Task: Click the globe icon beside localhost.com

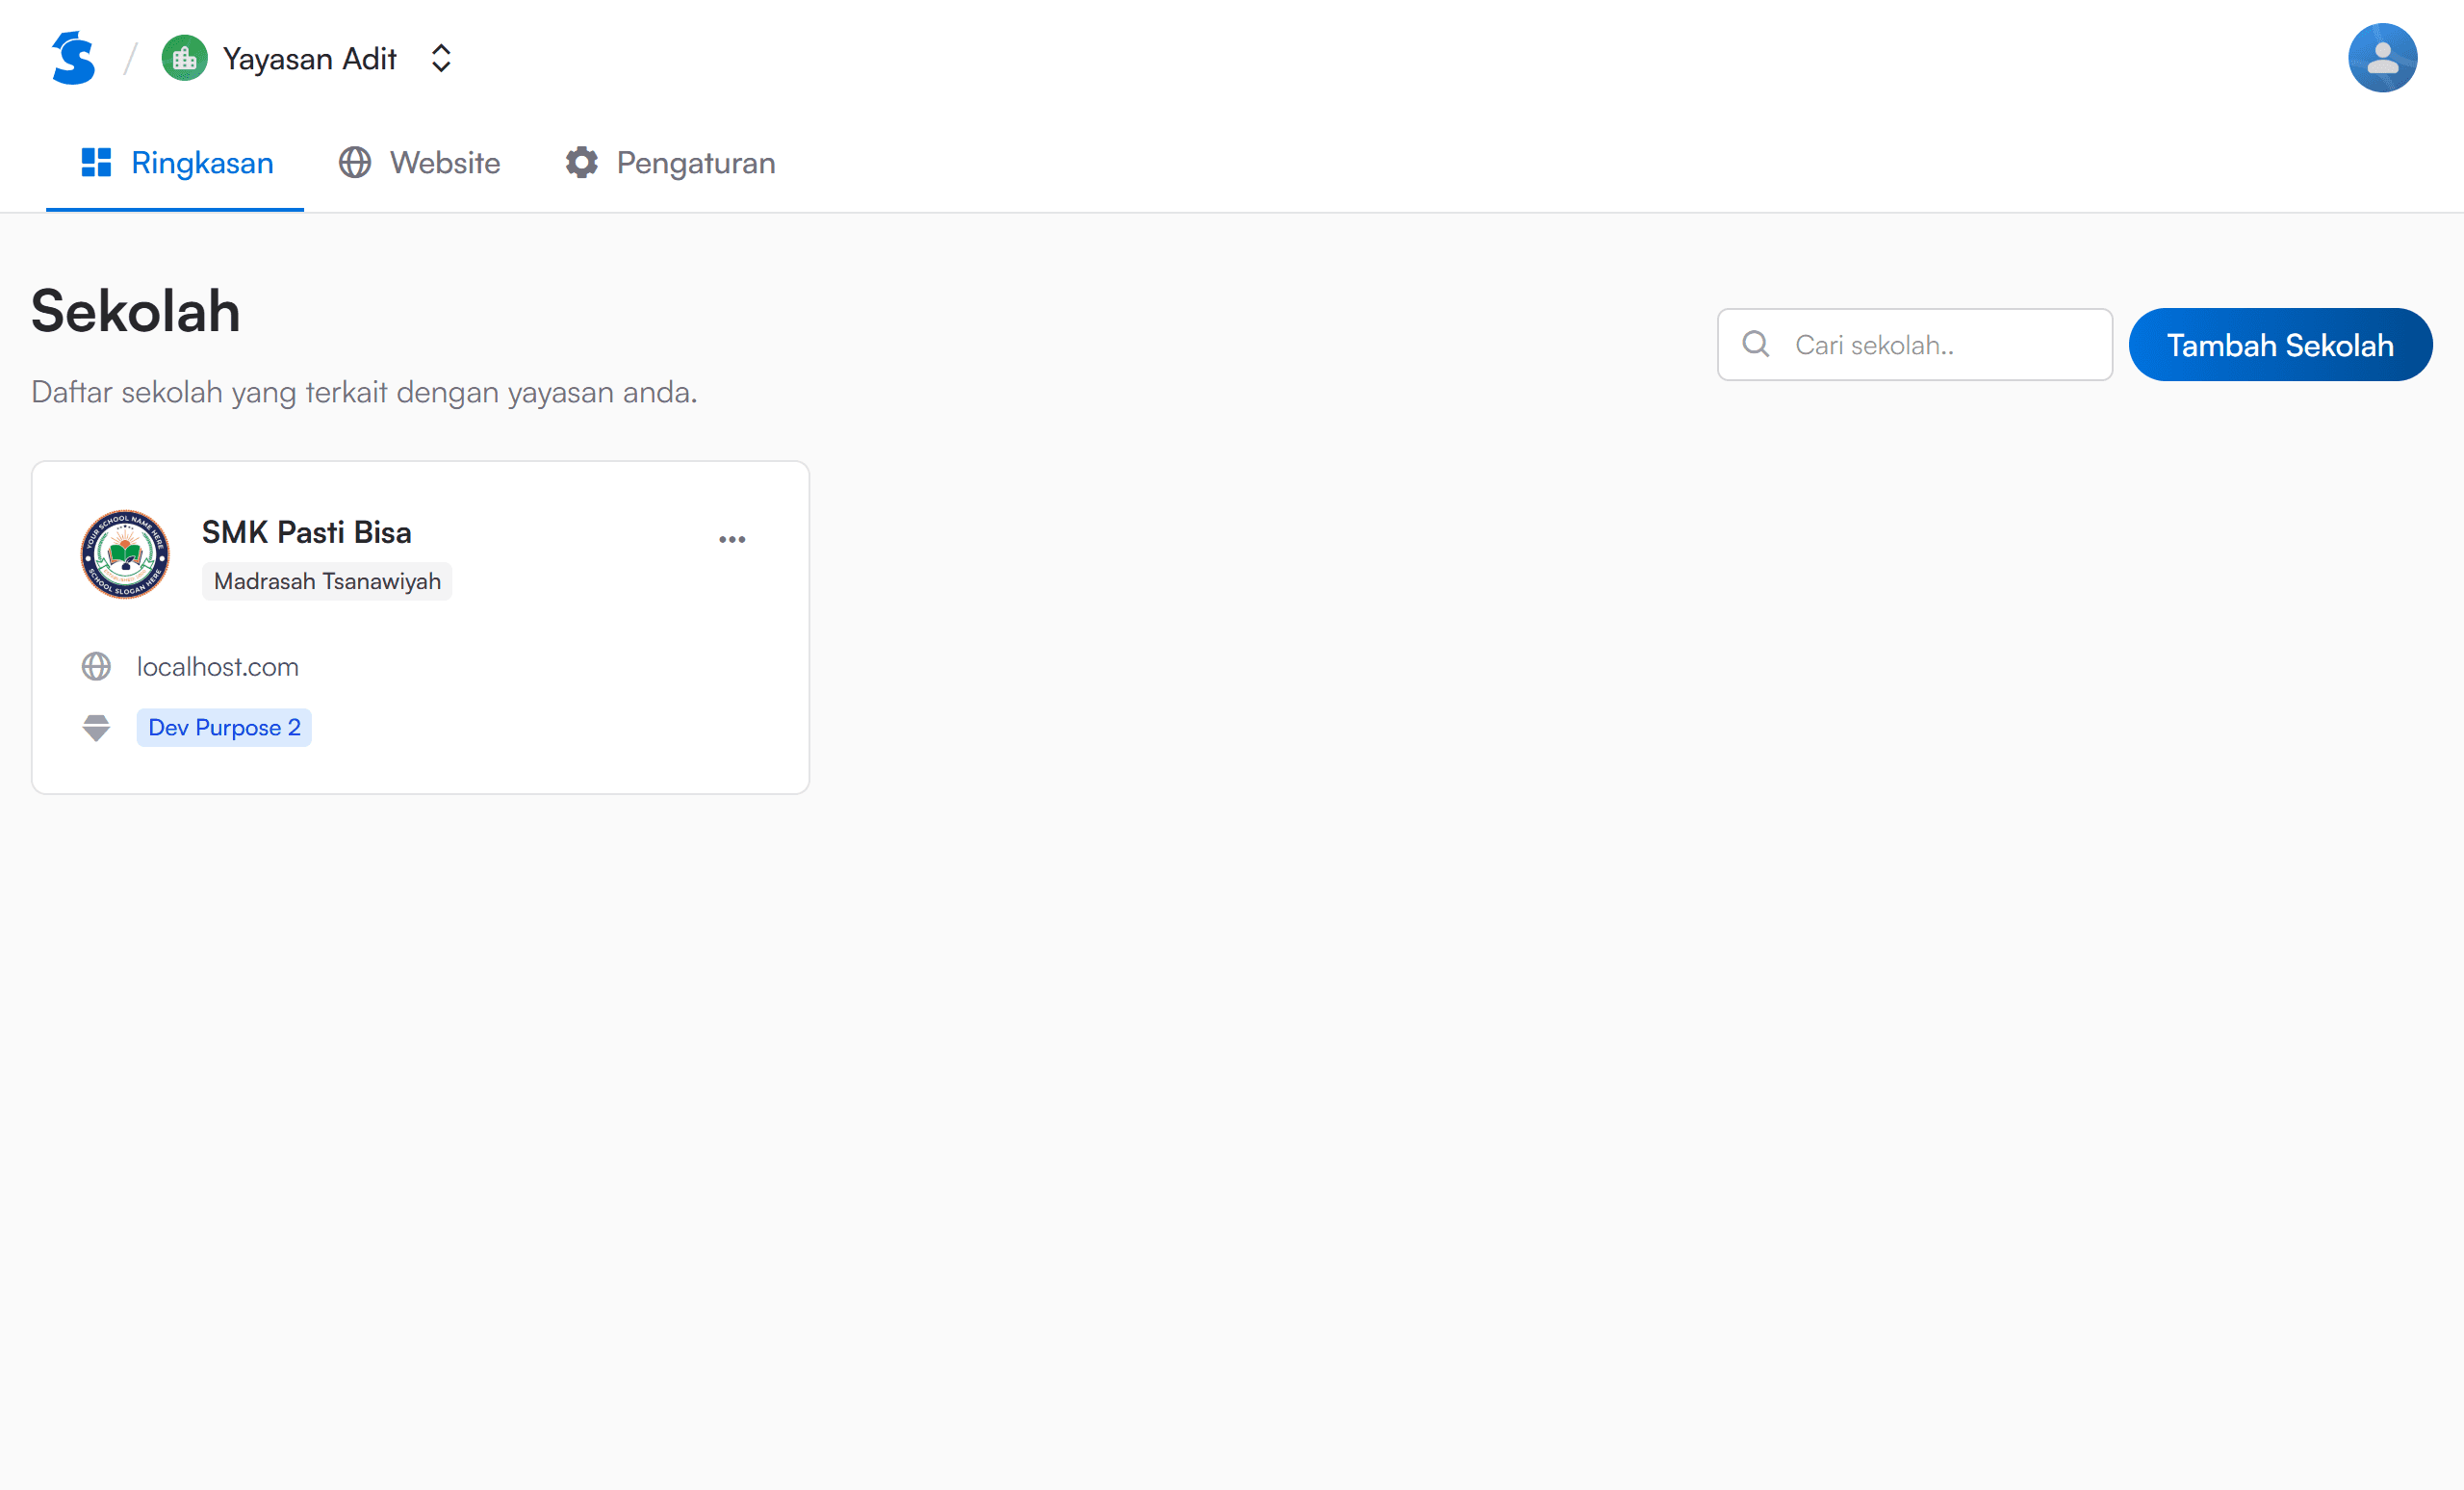Action: (96, 666)
